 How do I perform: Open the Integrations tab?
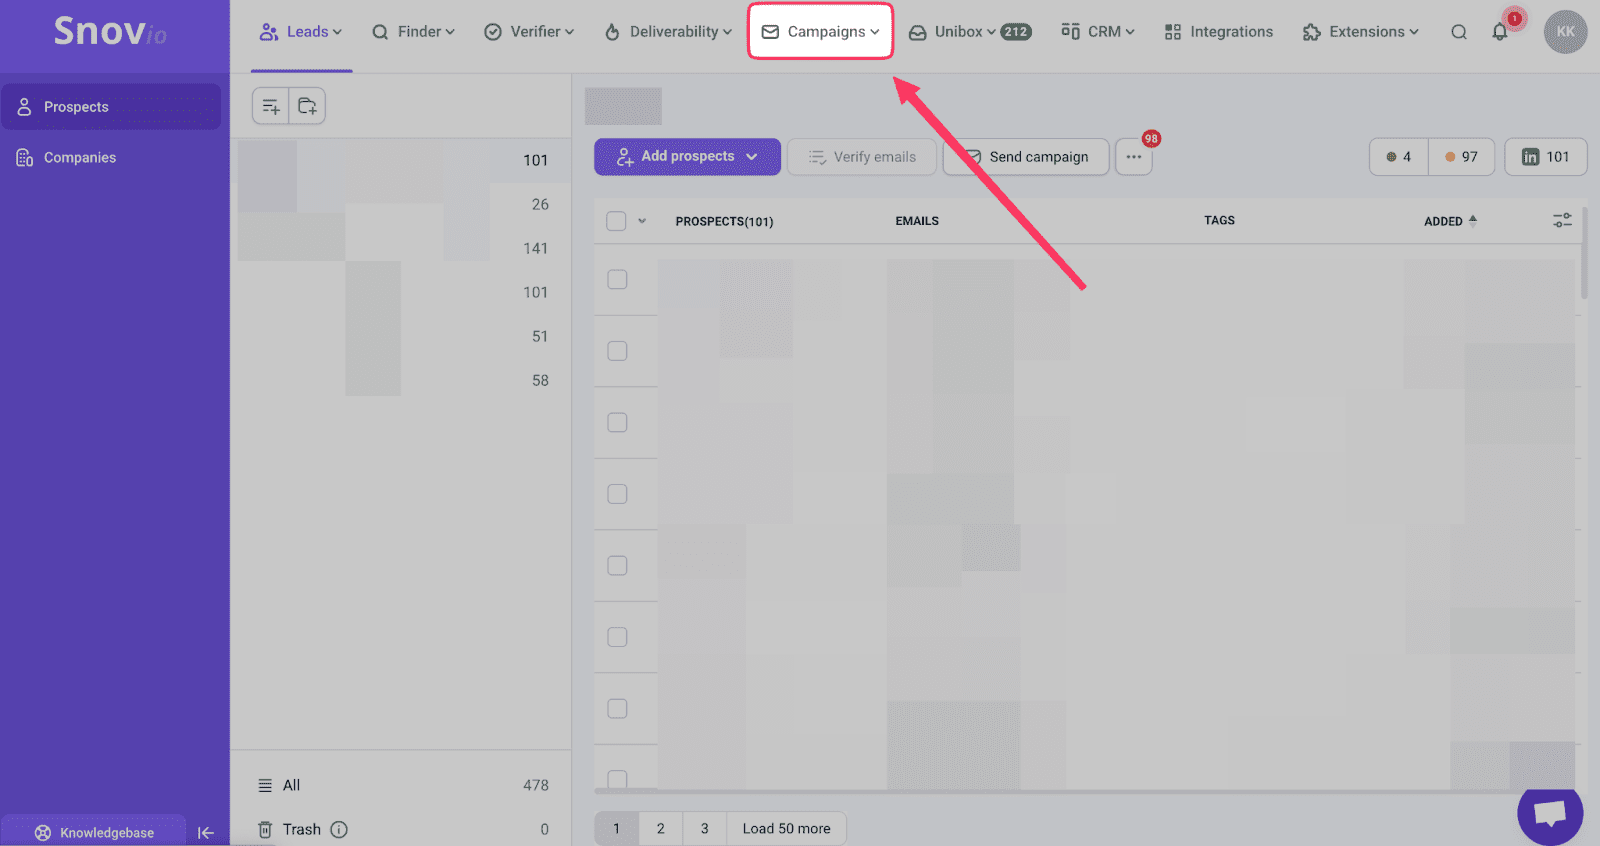pos(1219,32)
